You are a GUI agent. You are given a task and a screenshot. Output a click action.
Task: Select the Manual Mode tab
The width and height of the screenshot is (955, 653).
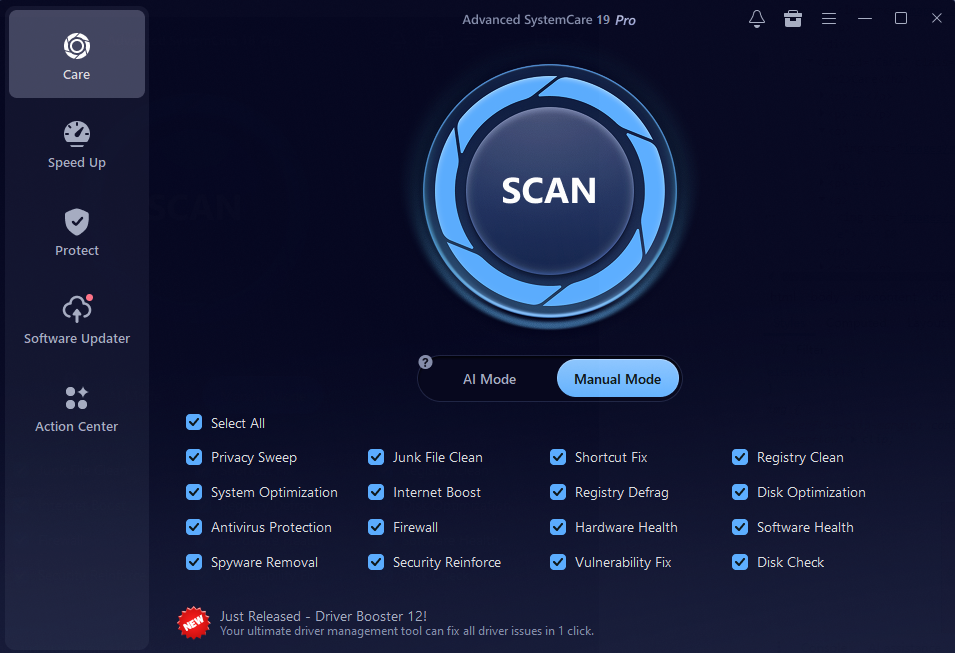(617, 379)
